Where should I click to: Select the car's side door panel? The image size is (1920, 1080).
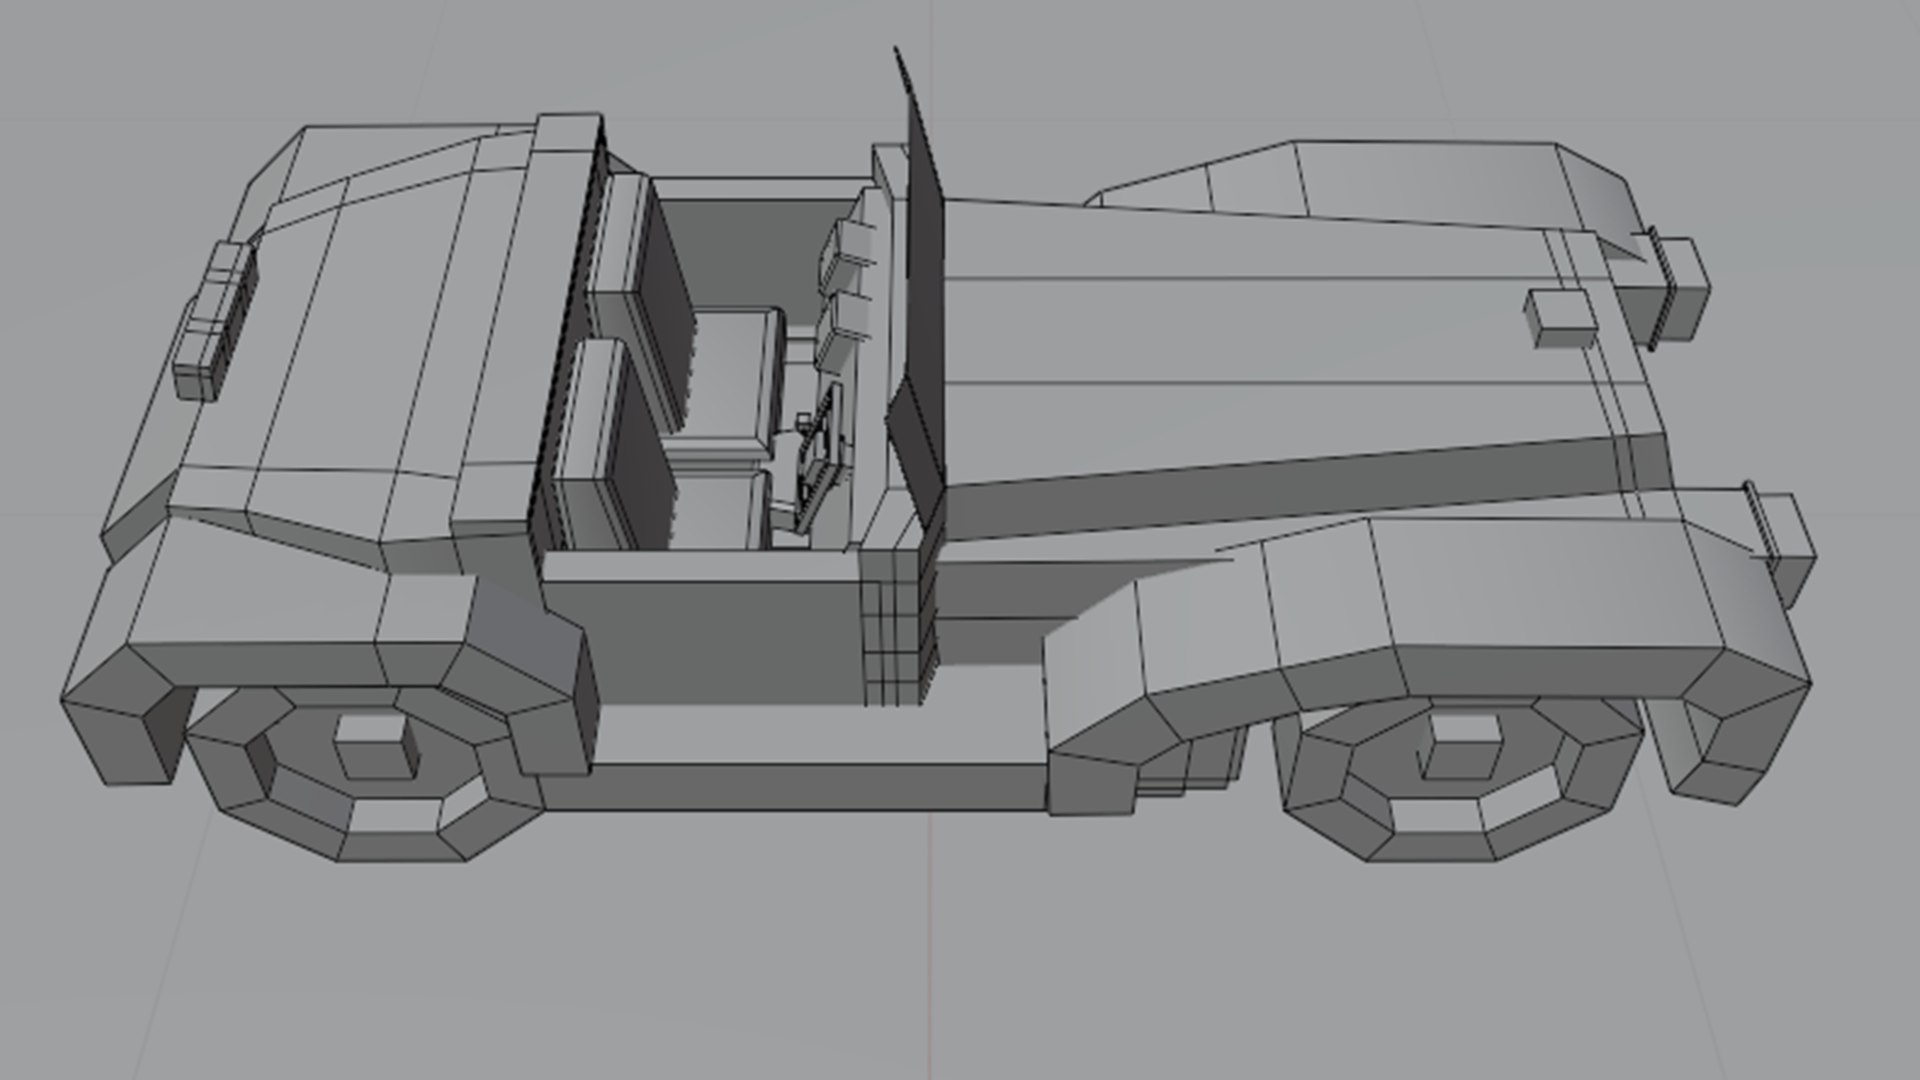pos(705,630)
